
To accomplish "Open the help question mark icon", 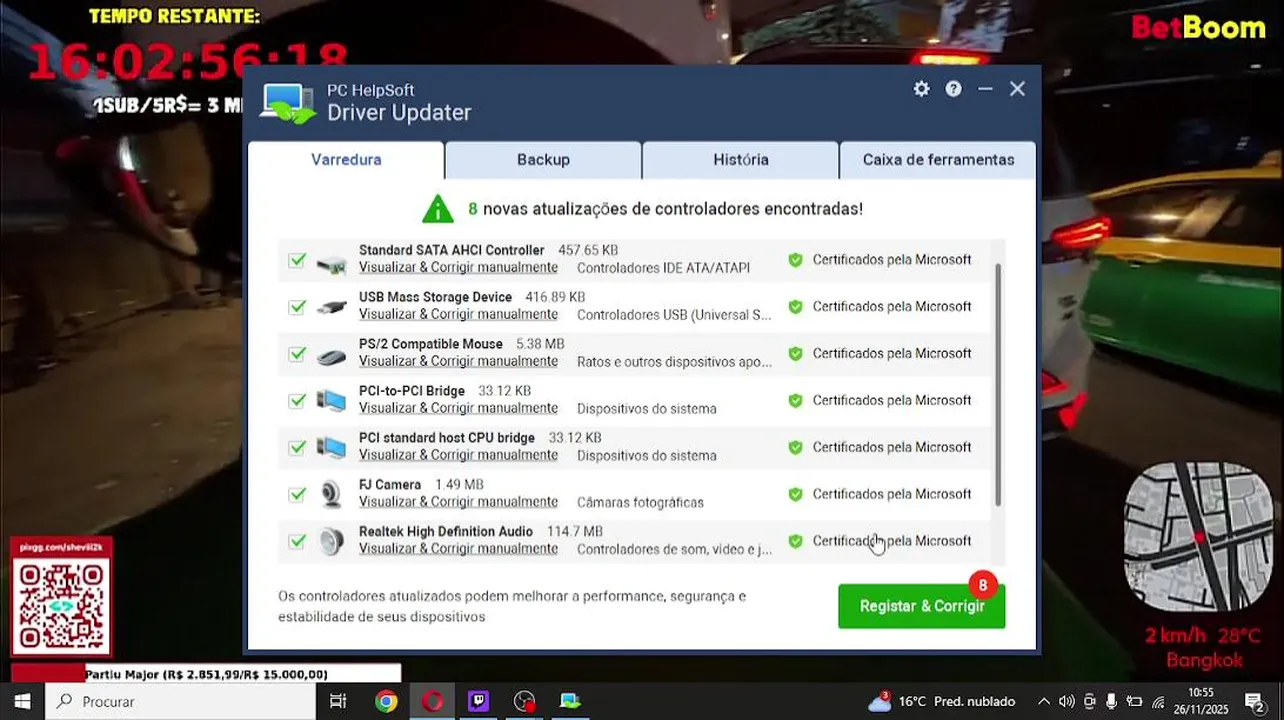I will point(953,89).
